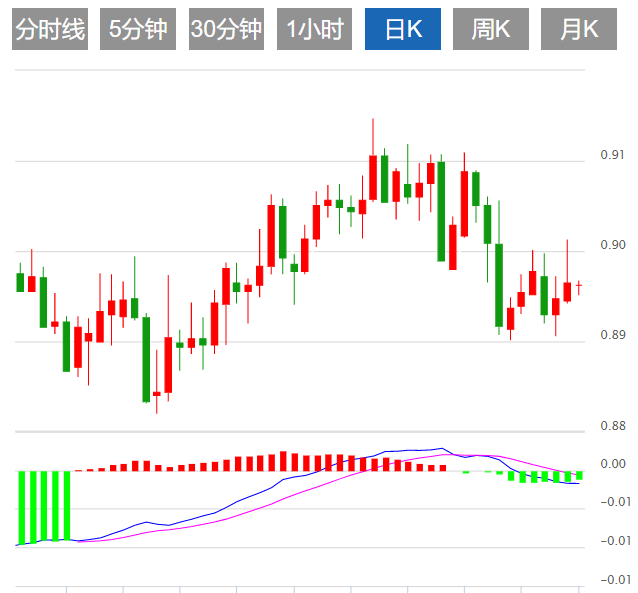Click the 0.90 price axis label
The height and width of the screenshot is (593, 638).
(x=613, y=245)
